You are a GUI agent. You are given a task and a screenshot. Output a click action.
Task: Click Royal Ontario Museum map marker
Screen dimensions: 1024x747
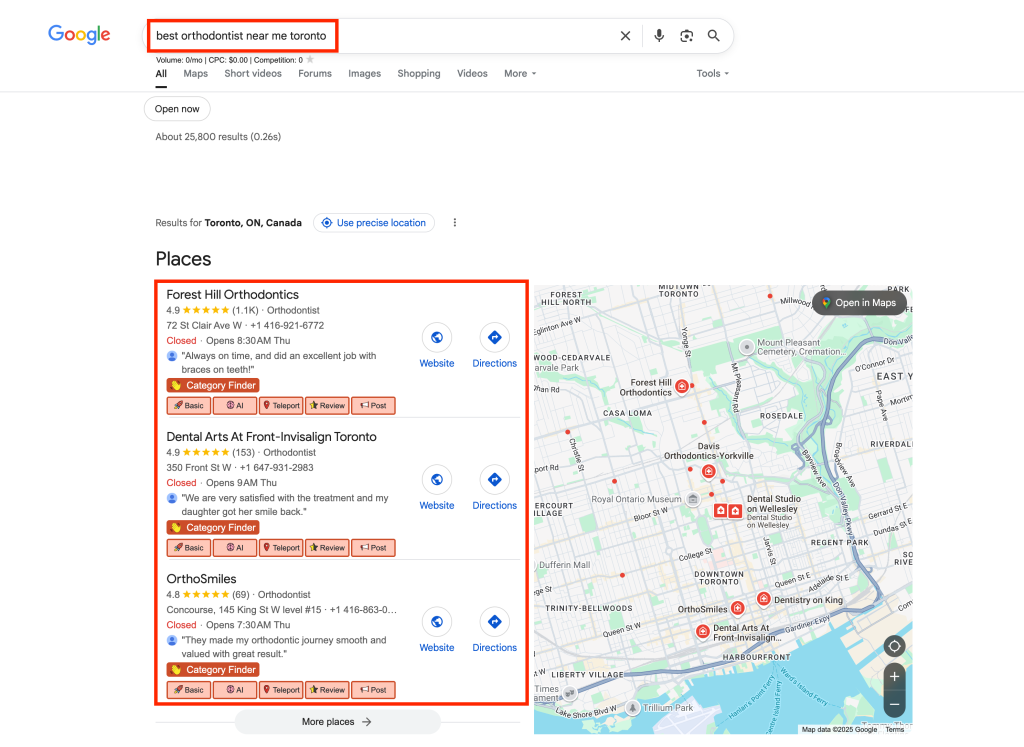(693, 500)
